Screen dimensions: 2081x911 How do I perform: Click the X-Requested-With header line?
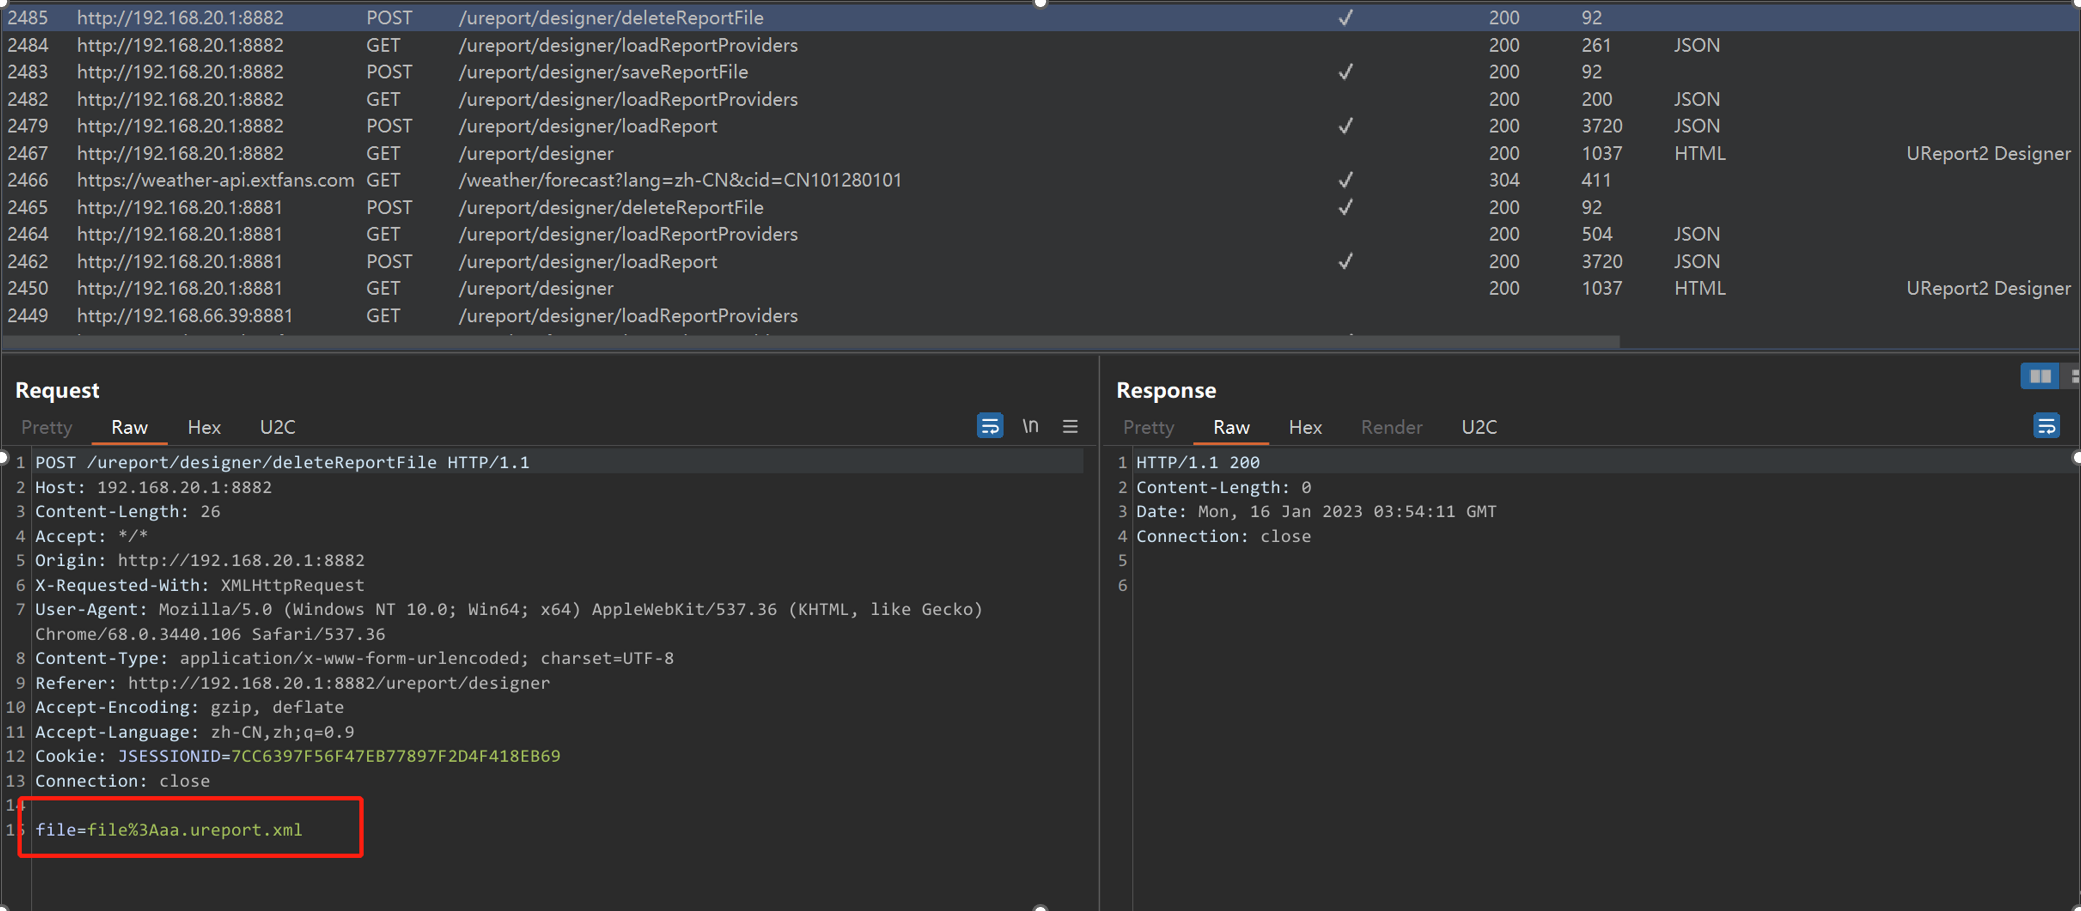point(200,585)
